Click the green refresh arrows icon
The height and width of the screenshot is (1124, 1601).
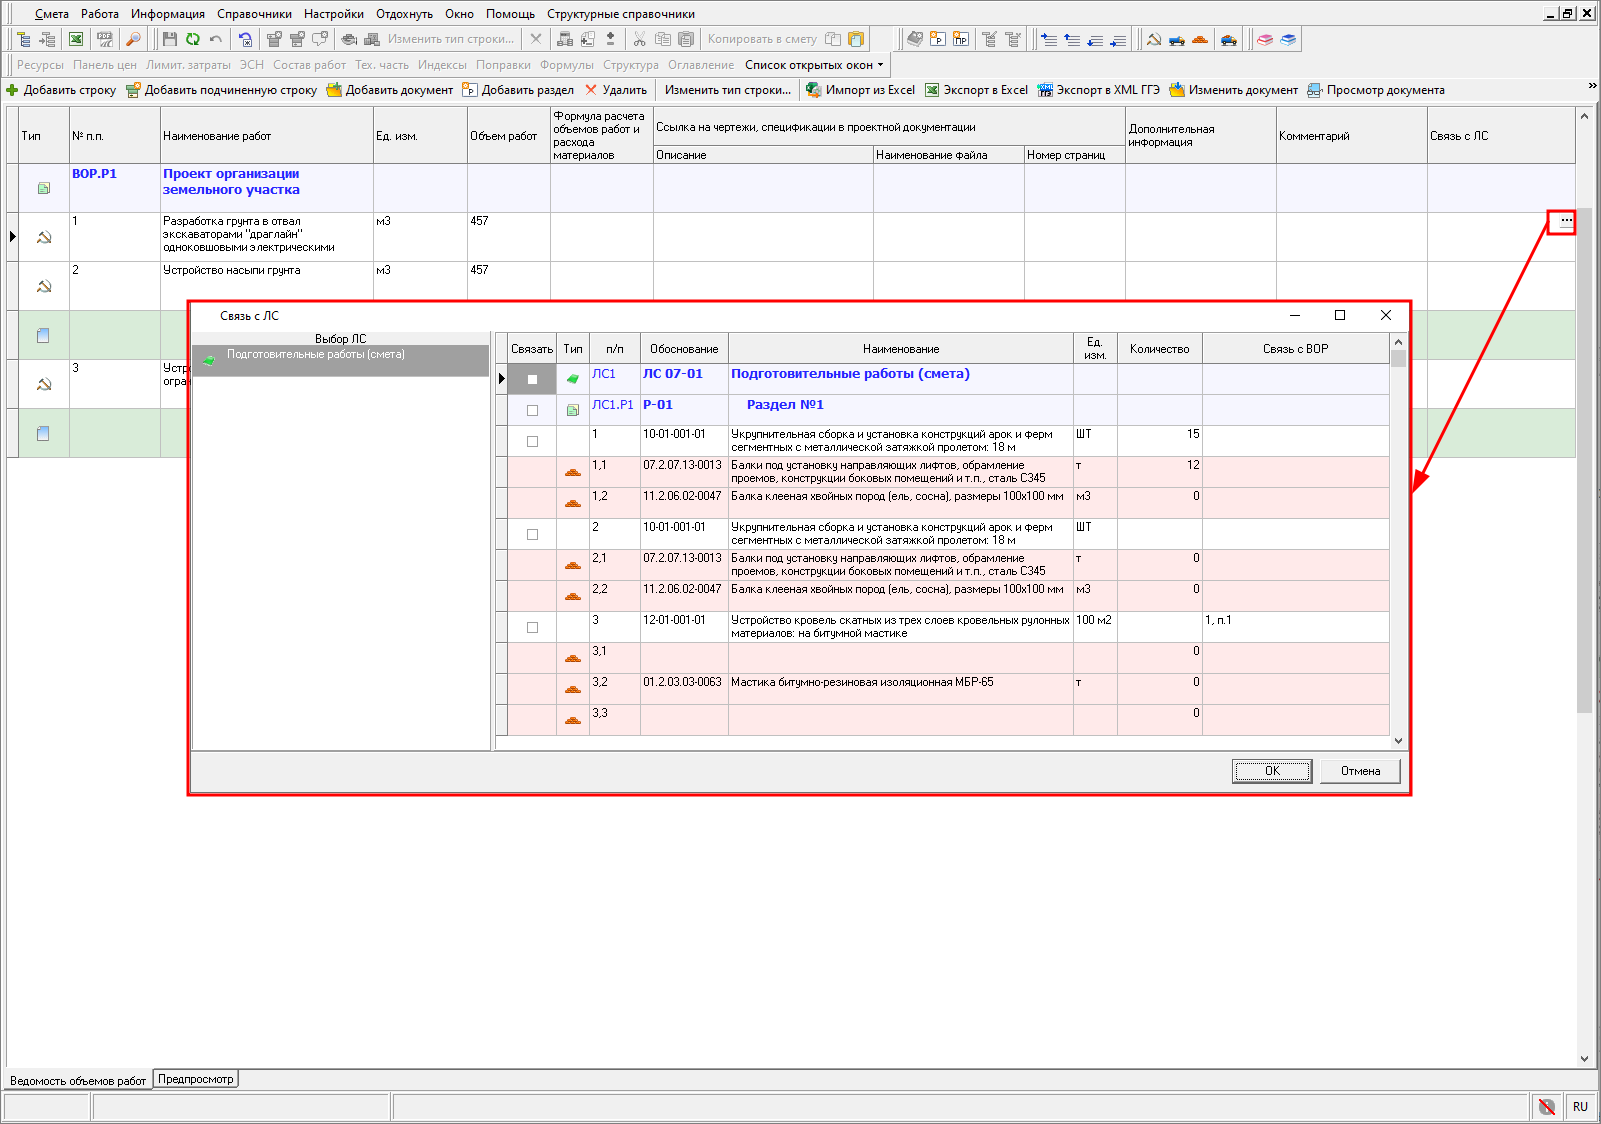[x=192, y=39]
